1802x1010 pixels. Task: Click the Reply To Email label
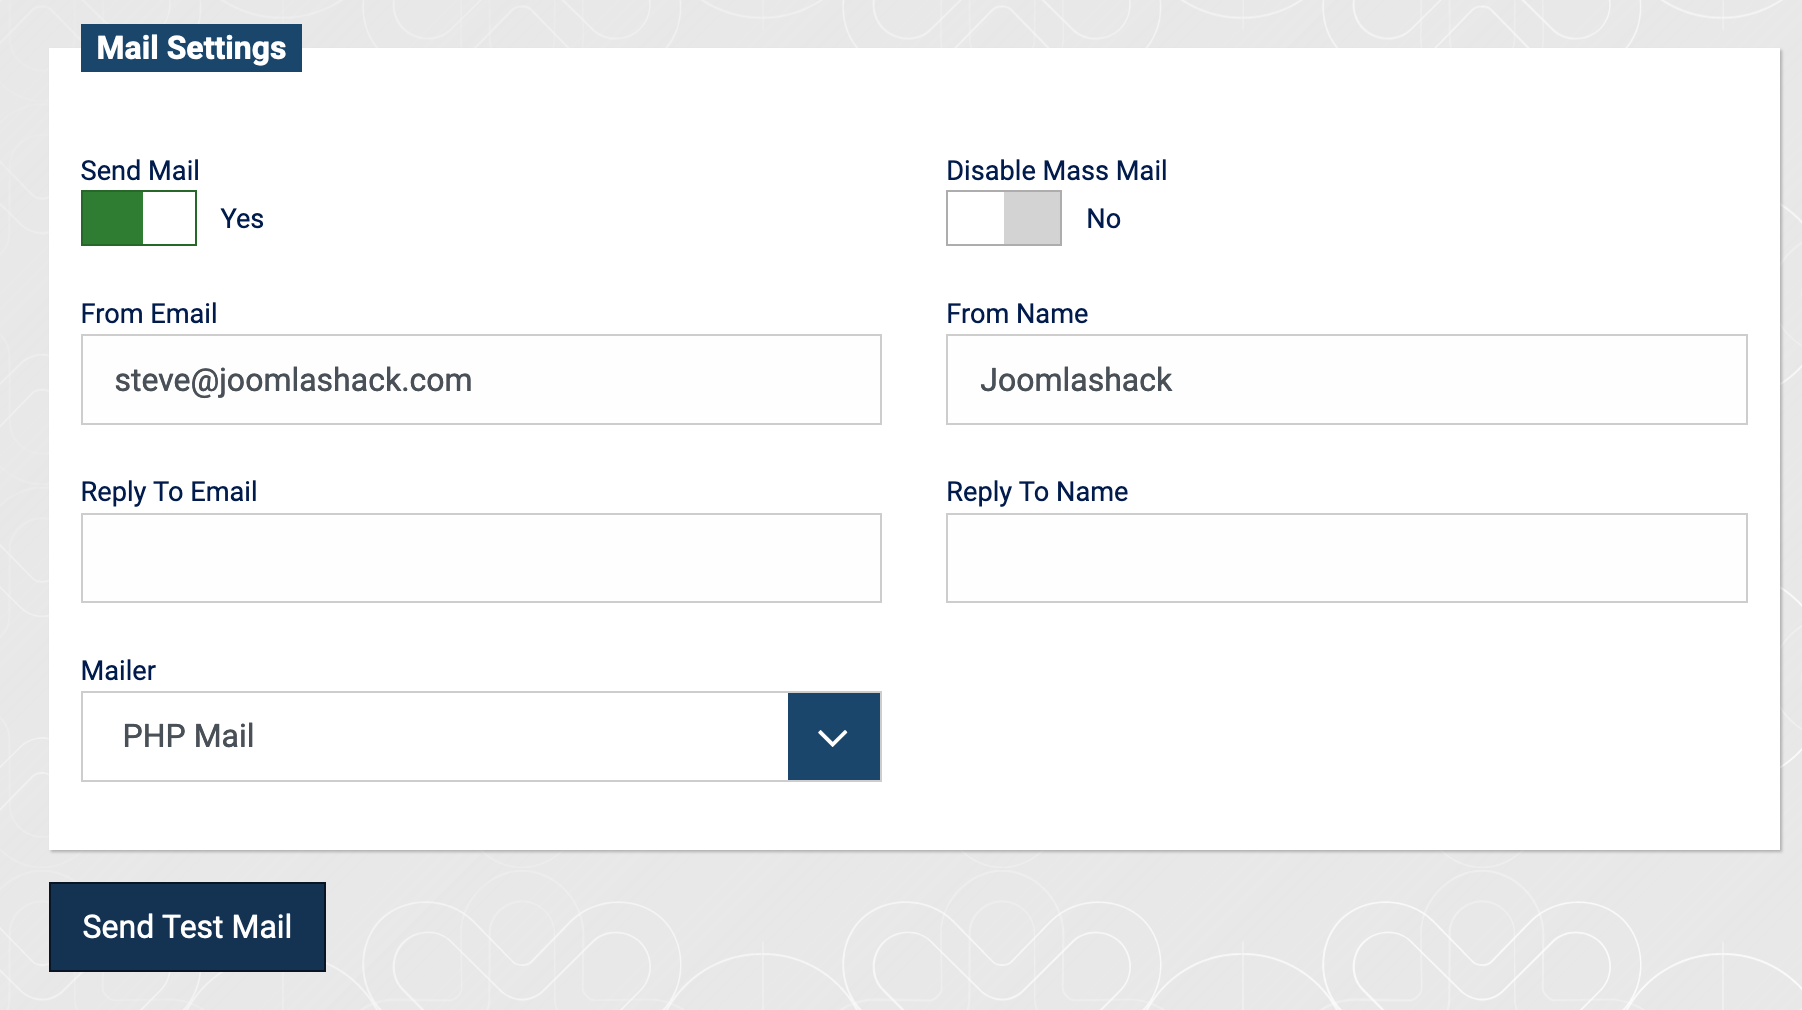pos(169,492)
